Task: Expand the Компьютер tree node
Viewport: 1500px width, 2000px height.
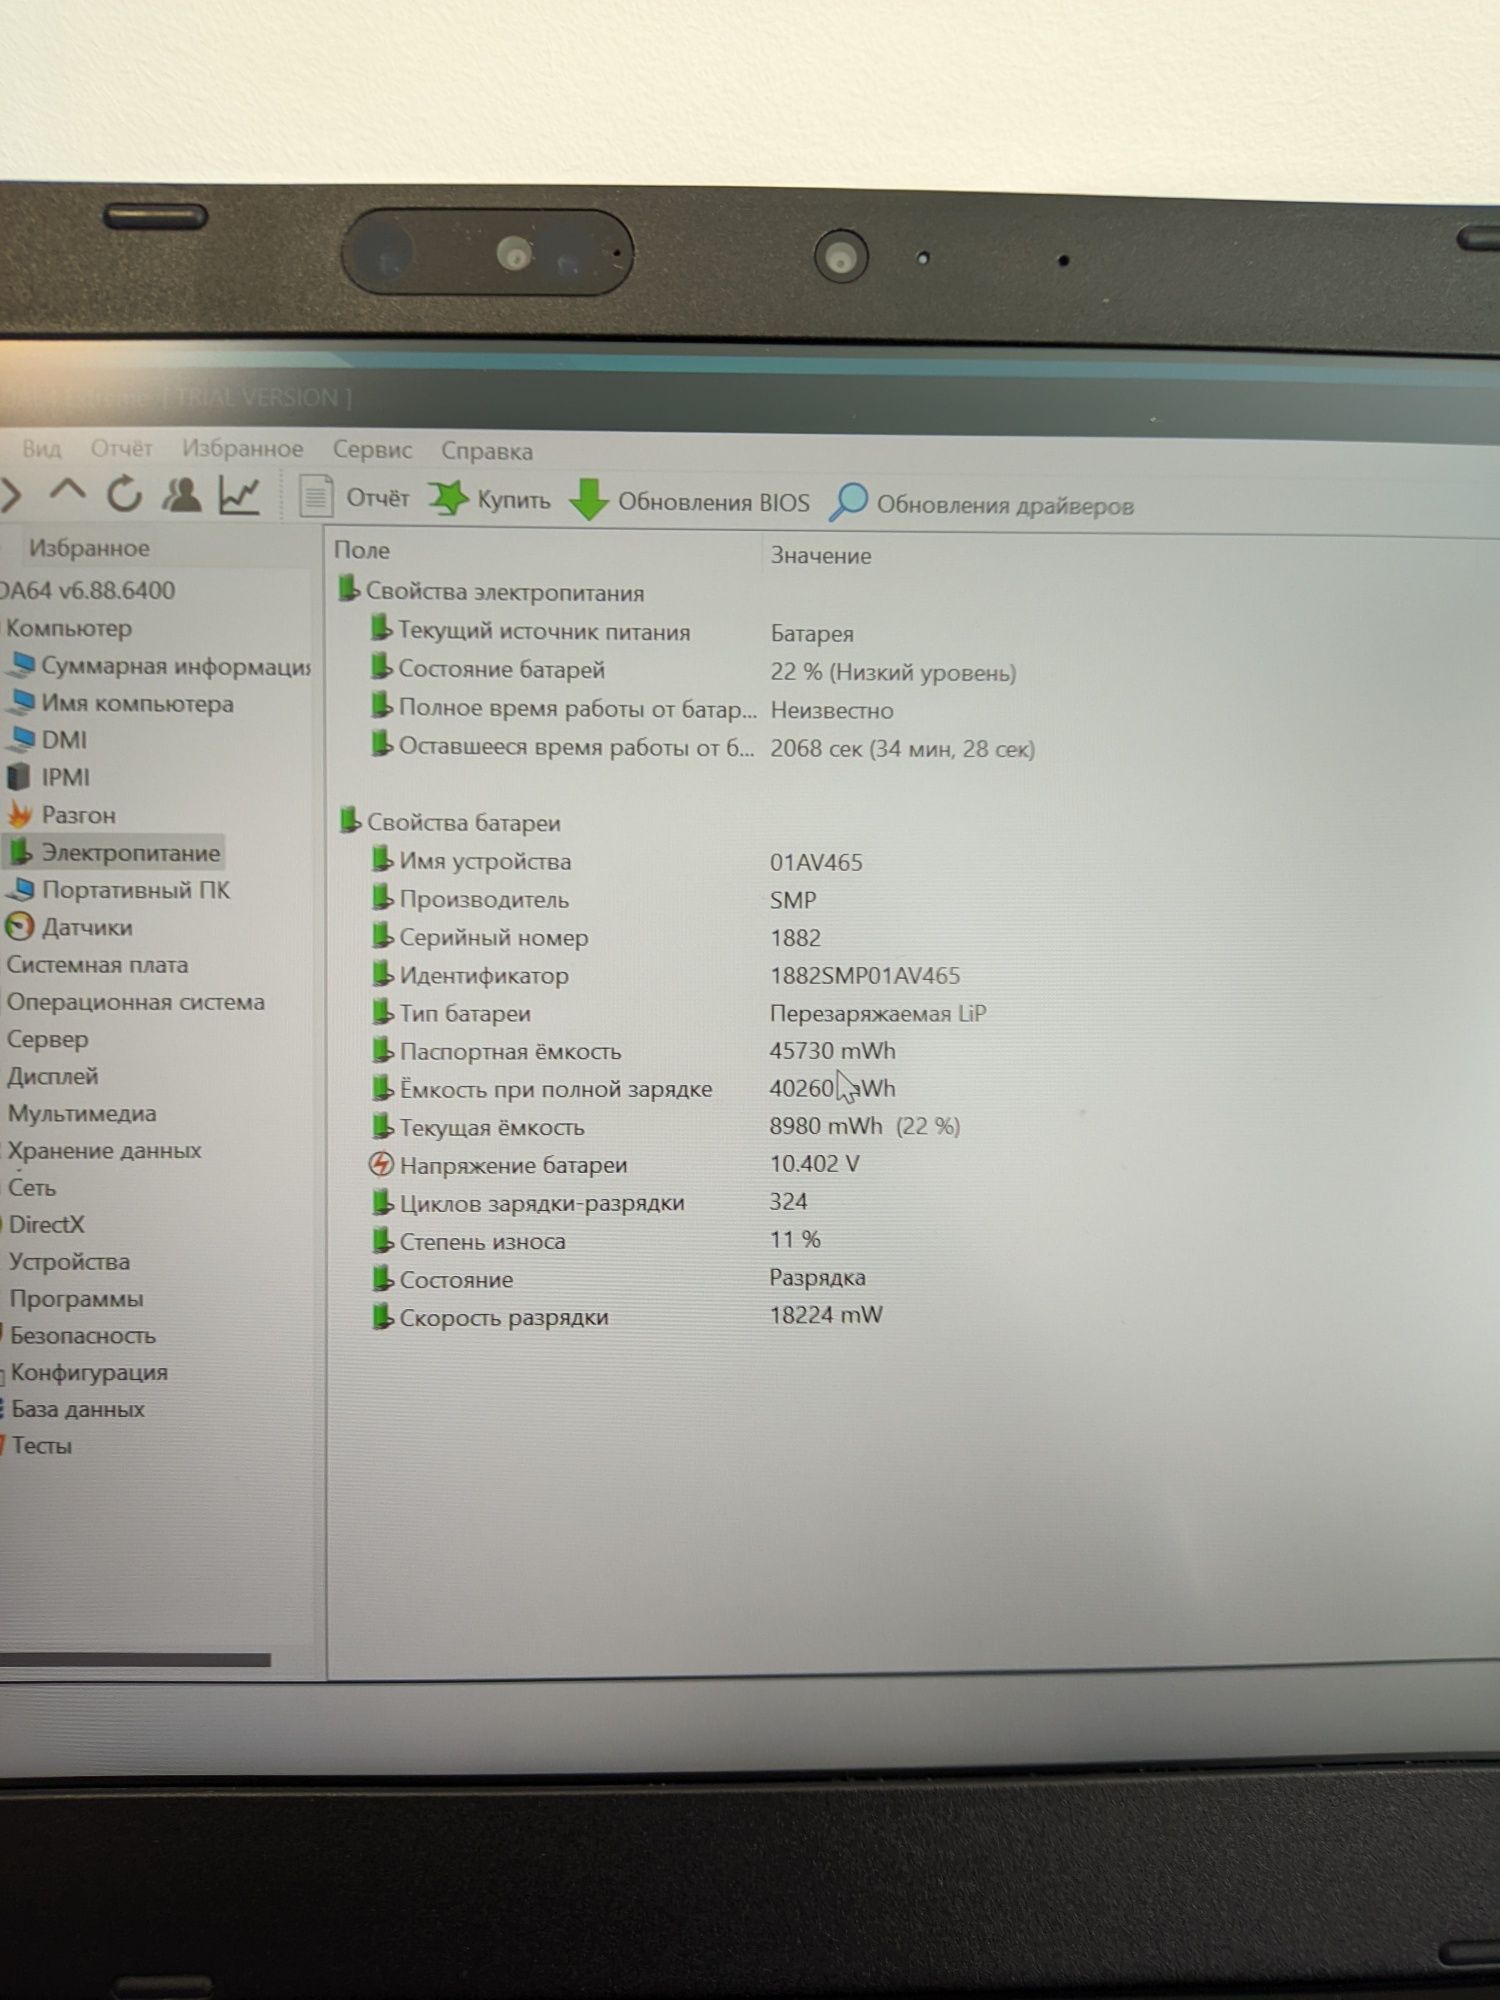Action: coord(68,628)
